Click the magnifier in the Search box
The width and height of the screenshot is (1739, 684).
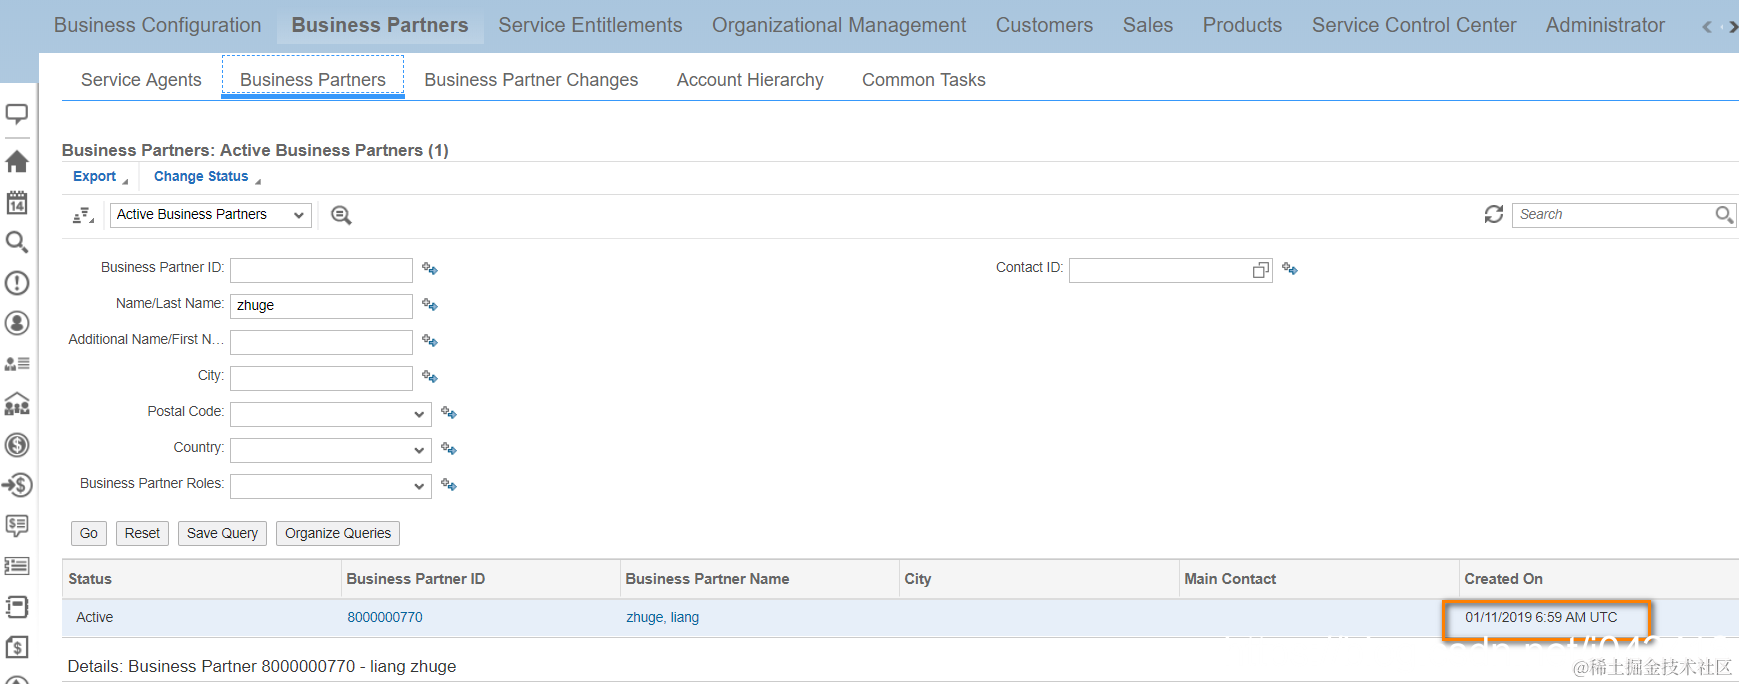[x=1724, y=214]
